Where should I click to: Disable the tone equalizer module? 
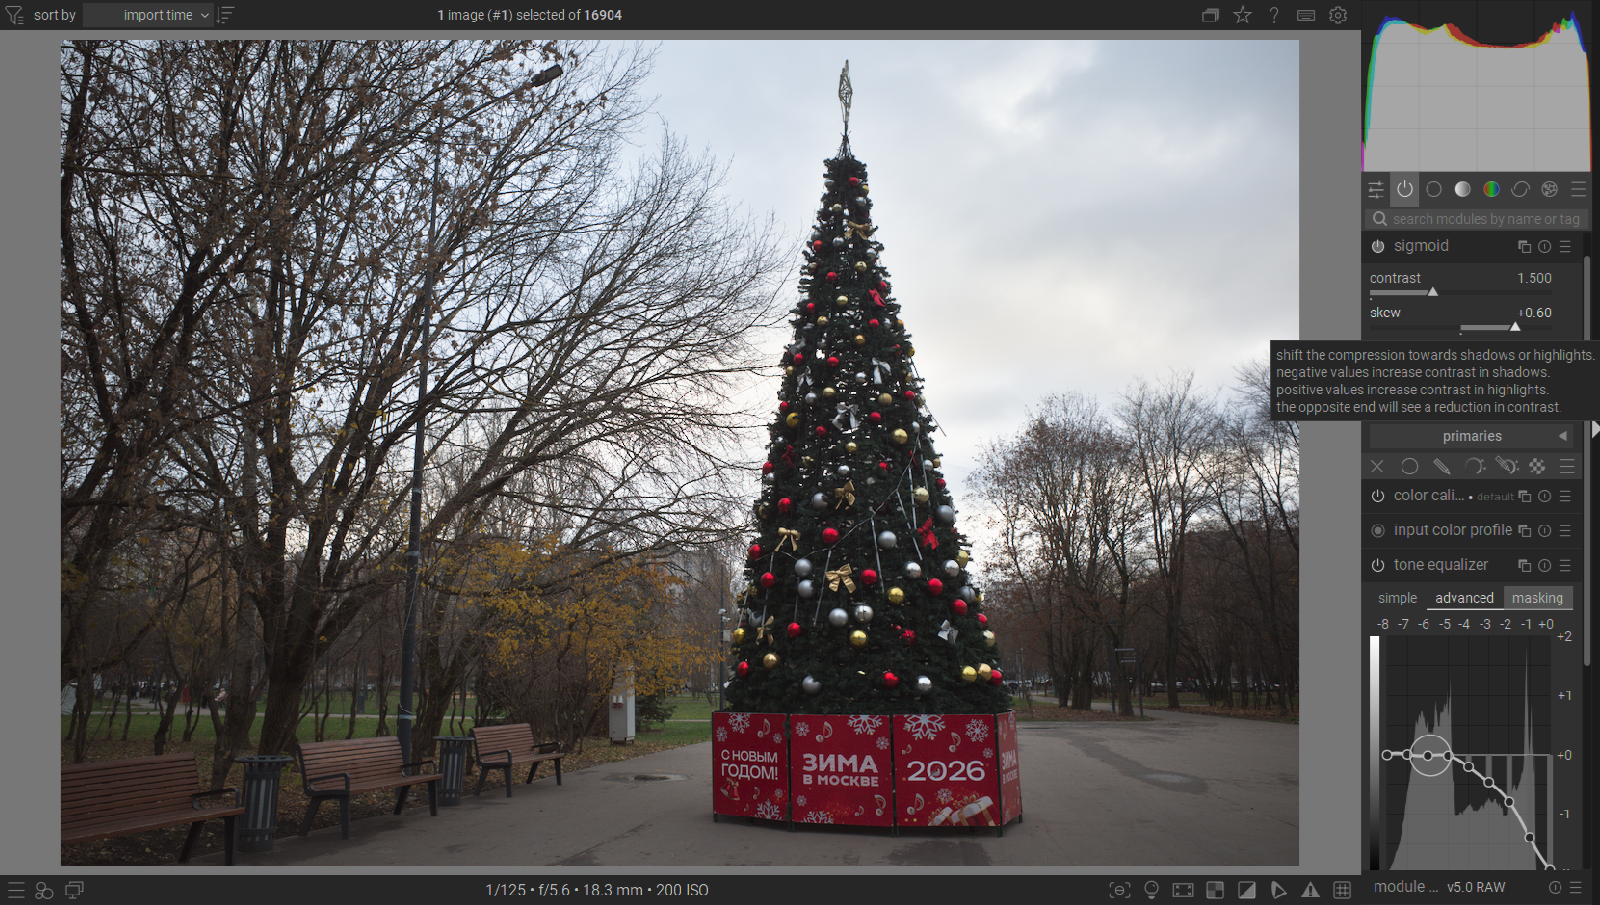pyautogui.click(x=1378, y=565)
